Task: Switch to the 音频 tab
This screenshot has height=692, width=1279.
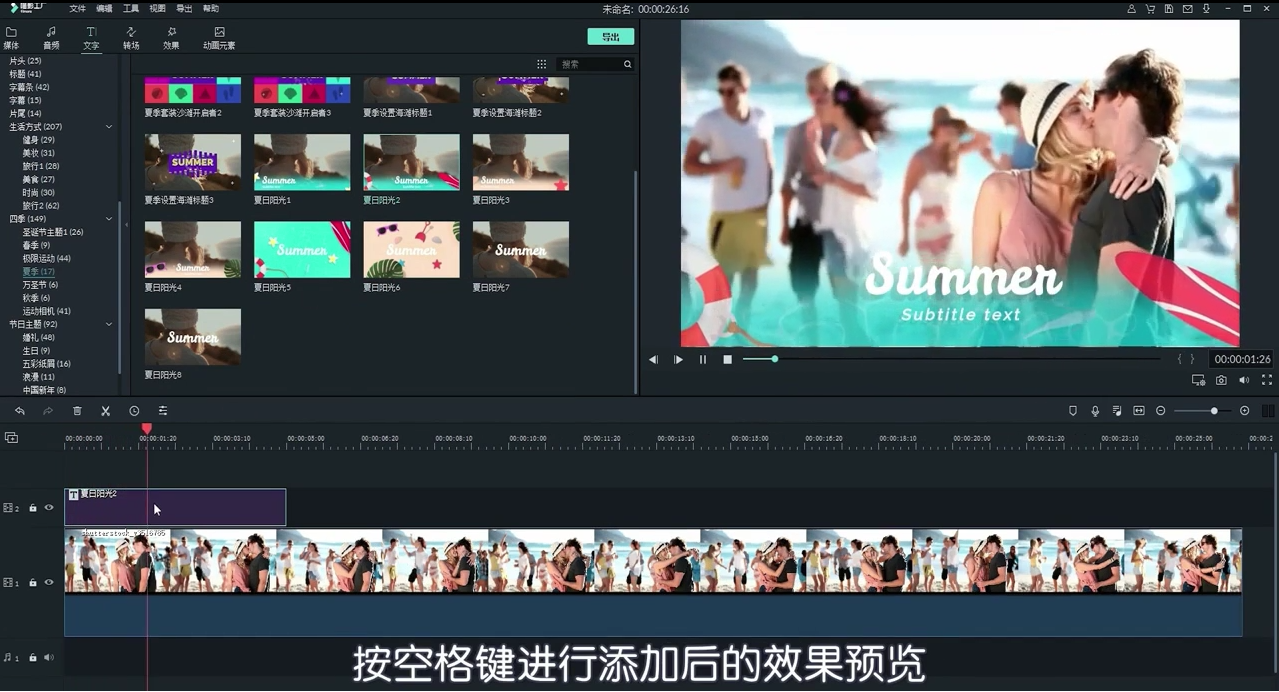Action: coord(51,37)
